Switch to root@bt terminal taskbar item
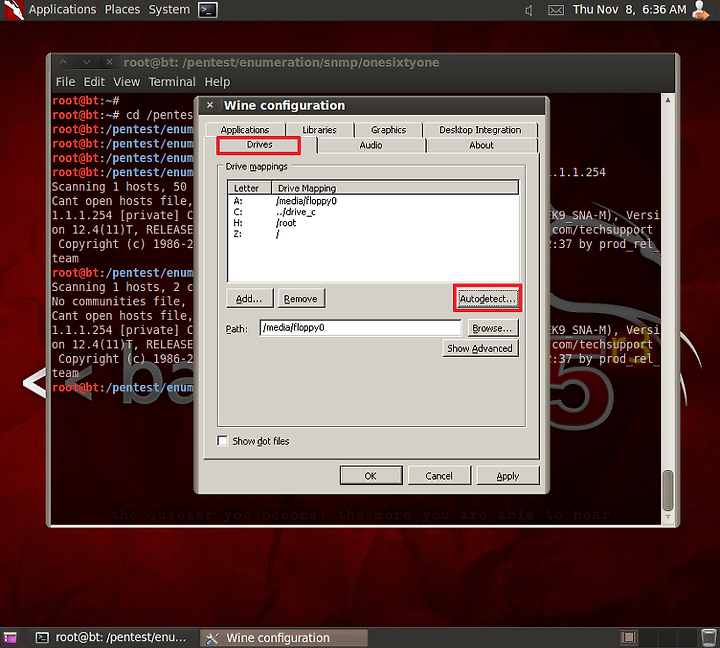720x648 pixels. [112, 637]
